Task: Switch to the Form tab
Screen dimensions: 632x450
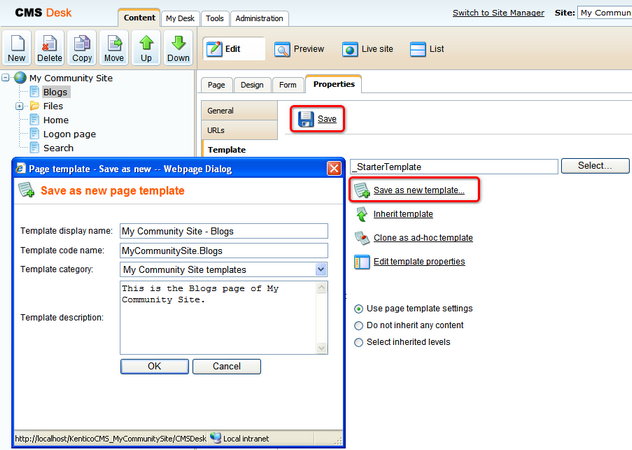Action: tap(287, 85)
